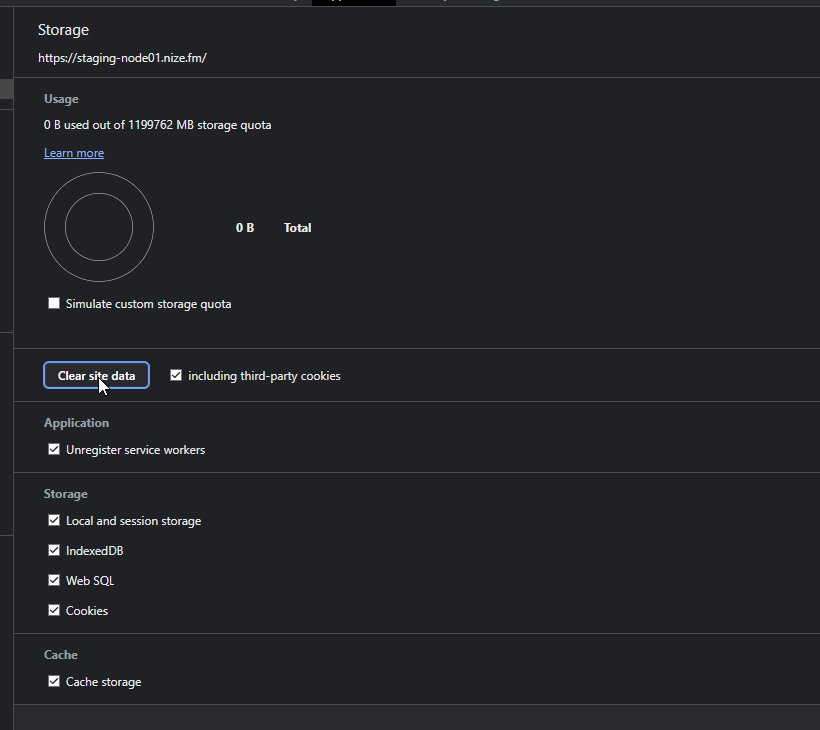Click the Clear site data button
This screenshot has height=730, width=820.
tap(96, 376)
